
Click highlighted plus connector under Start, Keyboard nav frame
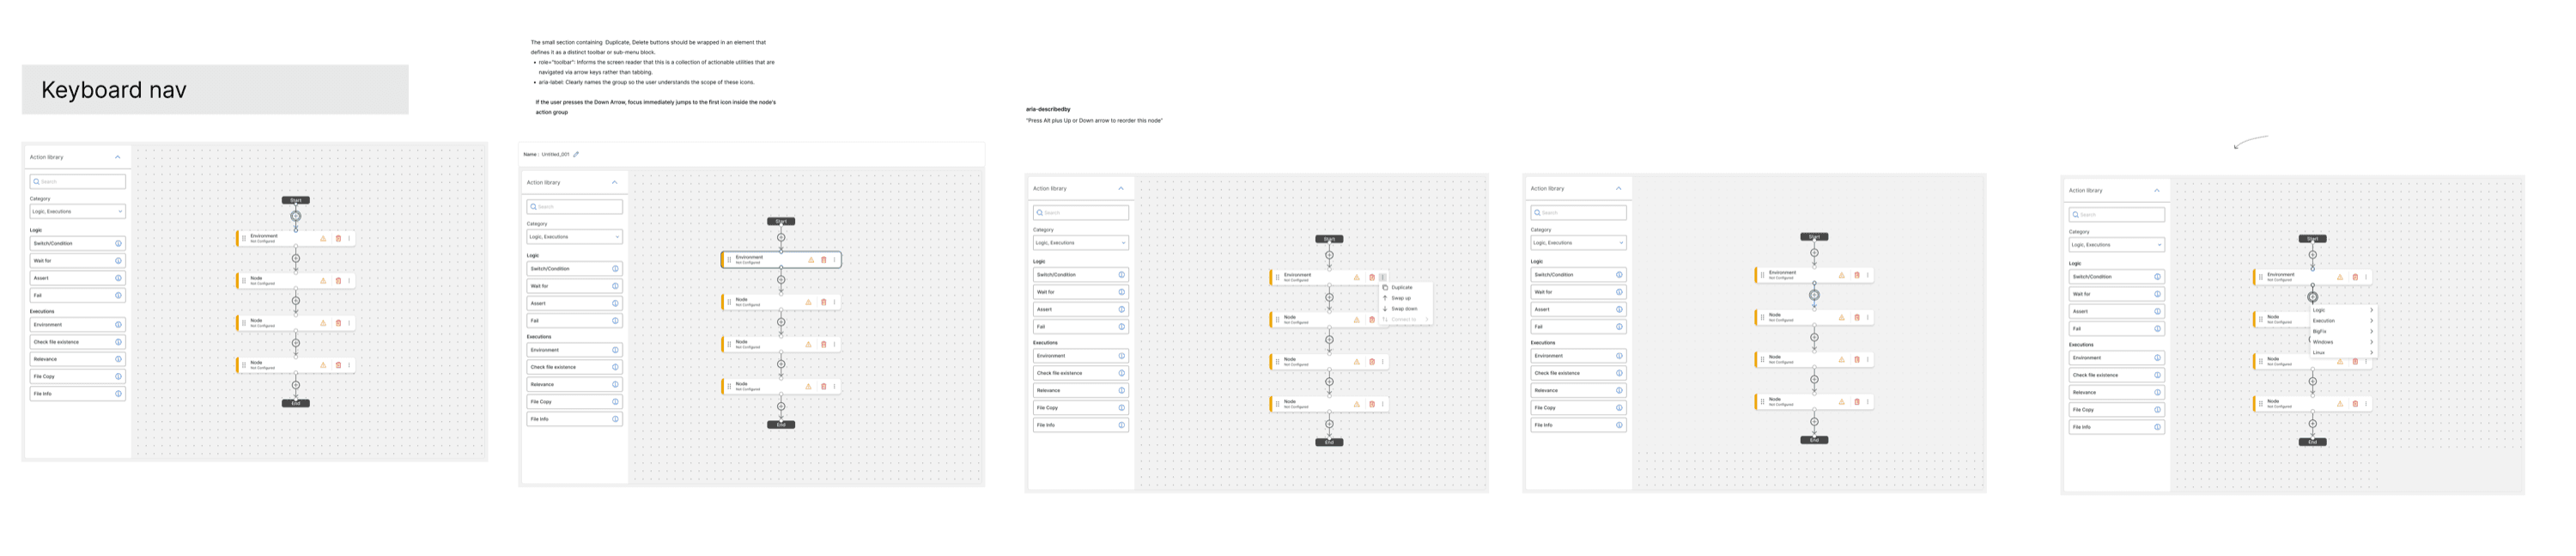click(x=296, y=216)
